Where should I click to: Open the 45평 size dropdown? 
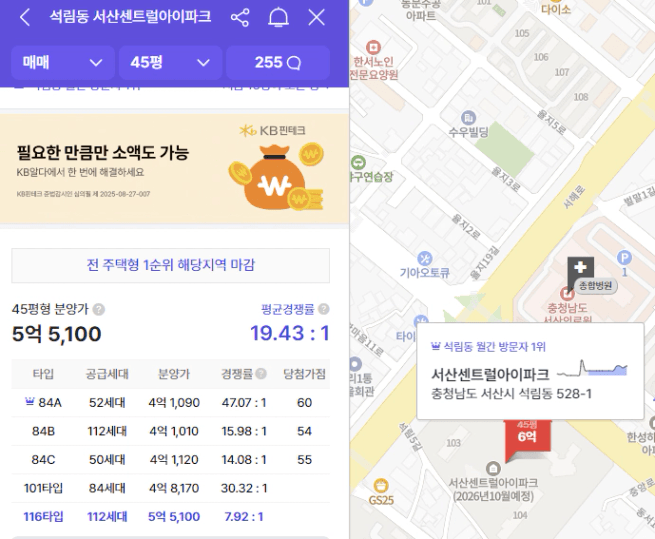169,63
